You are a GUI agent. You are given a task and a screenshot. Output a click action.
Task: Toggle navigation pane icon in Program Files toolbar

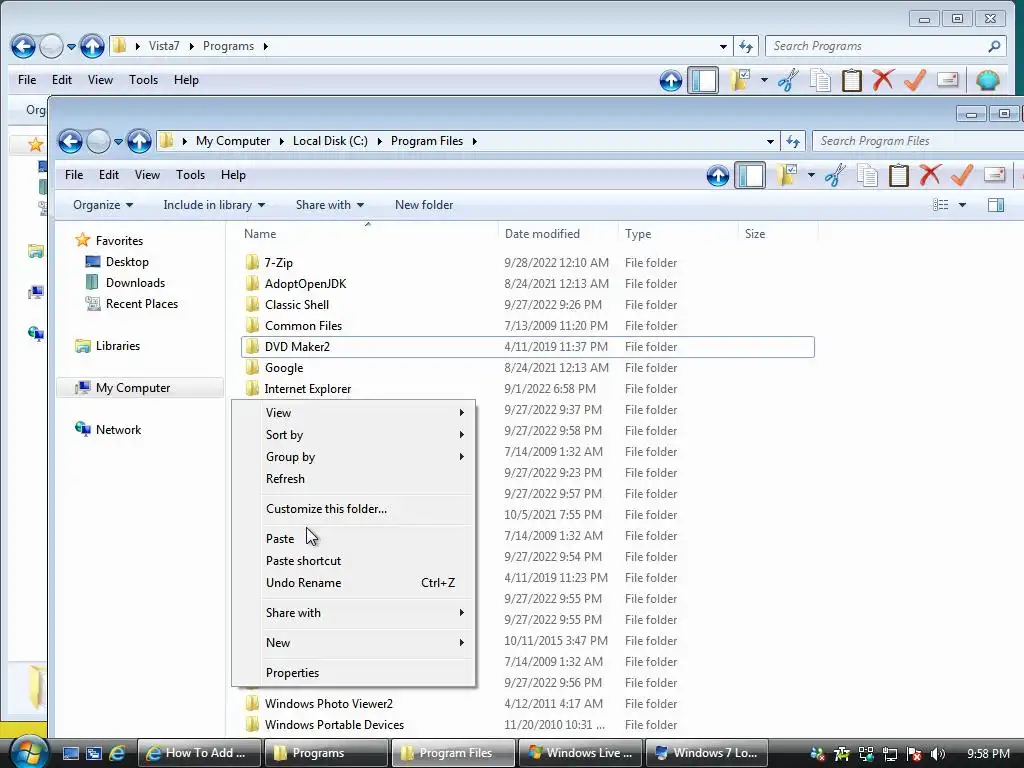[x=750, y=175]
